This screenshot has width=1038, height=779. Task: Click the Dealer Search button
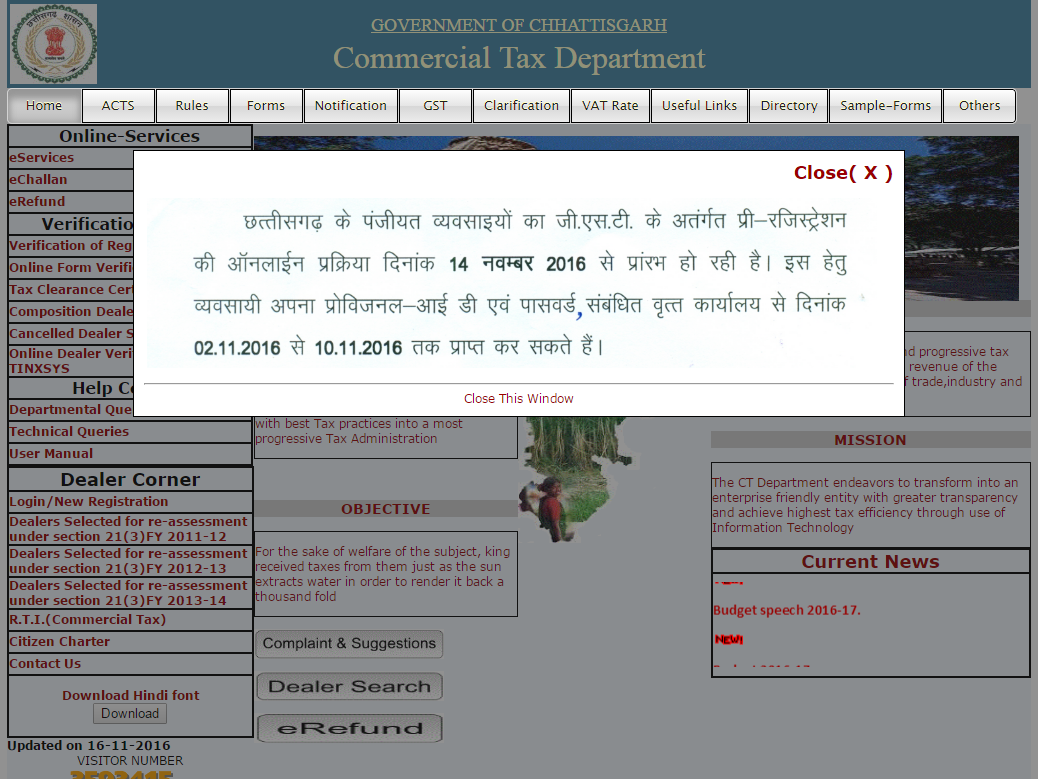click(x=349, y=687)
